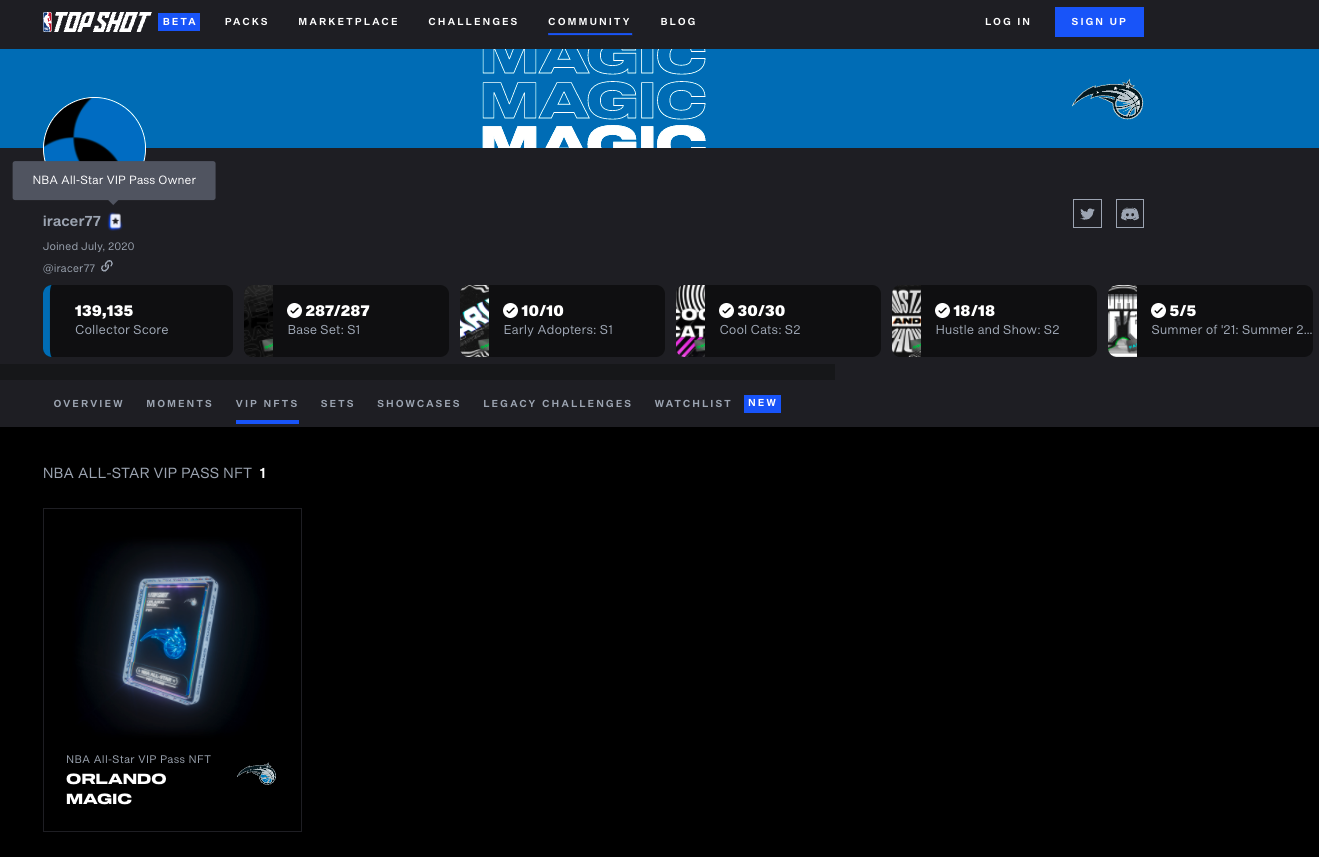Open the Cool Cats: S2 set card
Viewport: 1319px width, 857px height.
[778, 321]
